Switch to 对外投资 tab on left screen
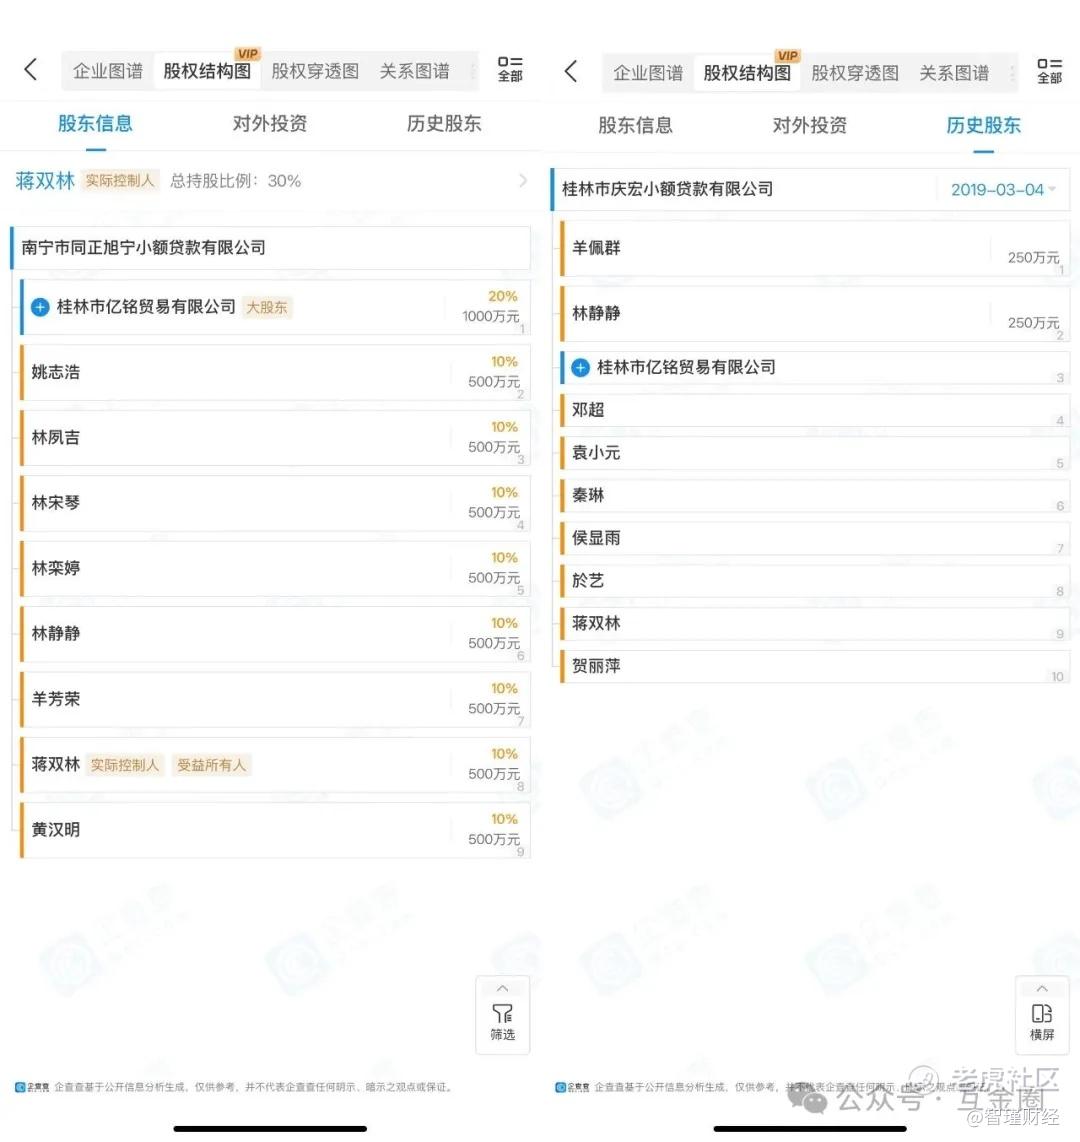1080x1142 pixels. tap(269, 124)
